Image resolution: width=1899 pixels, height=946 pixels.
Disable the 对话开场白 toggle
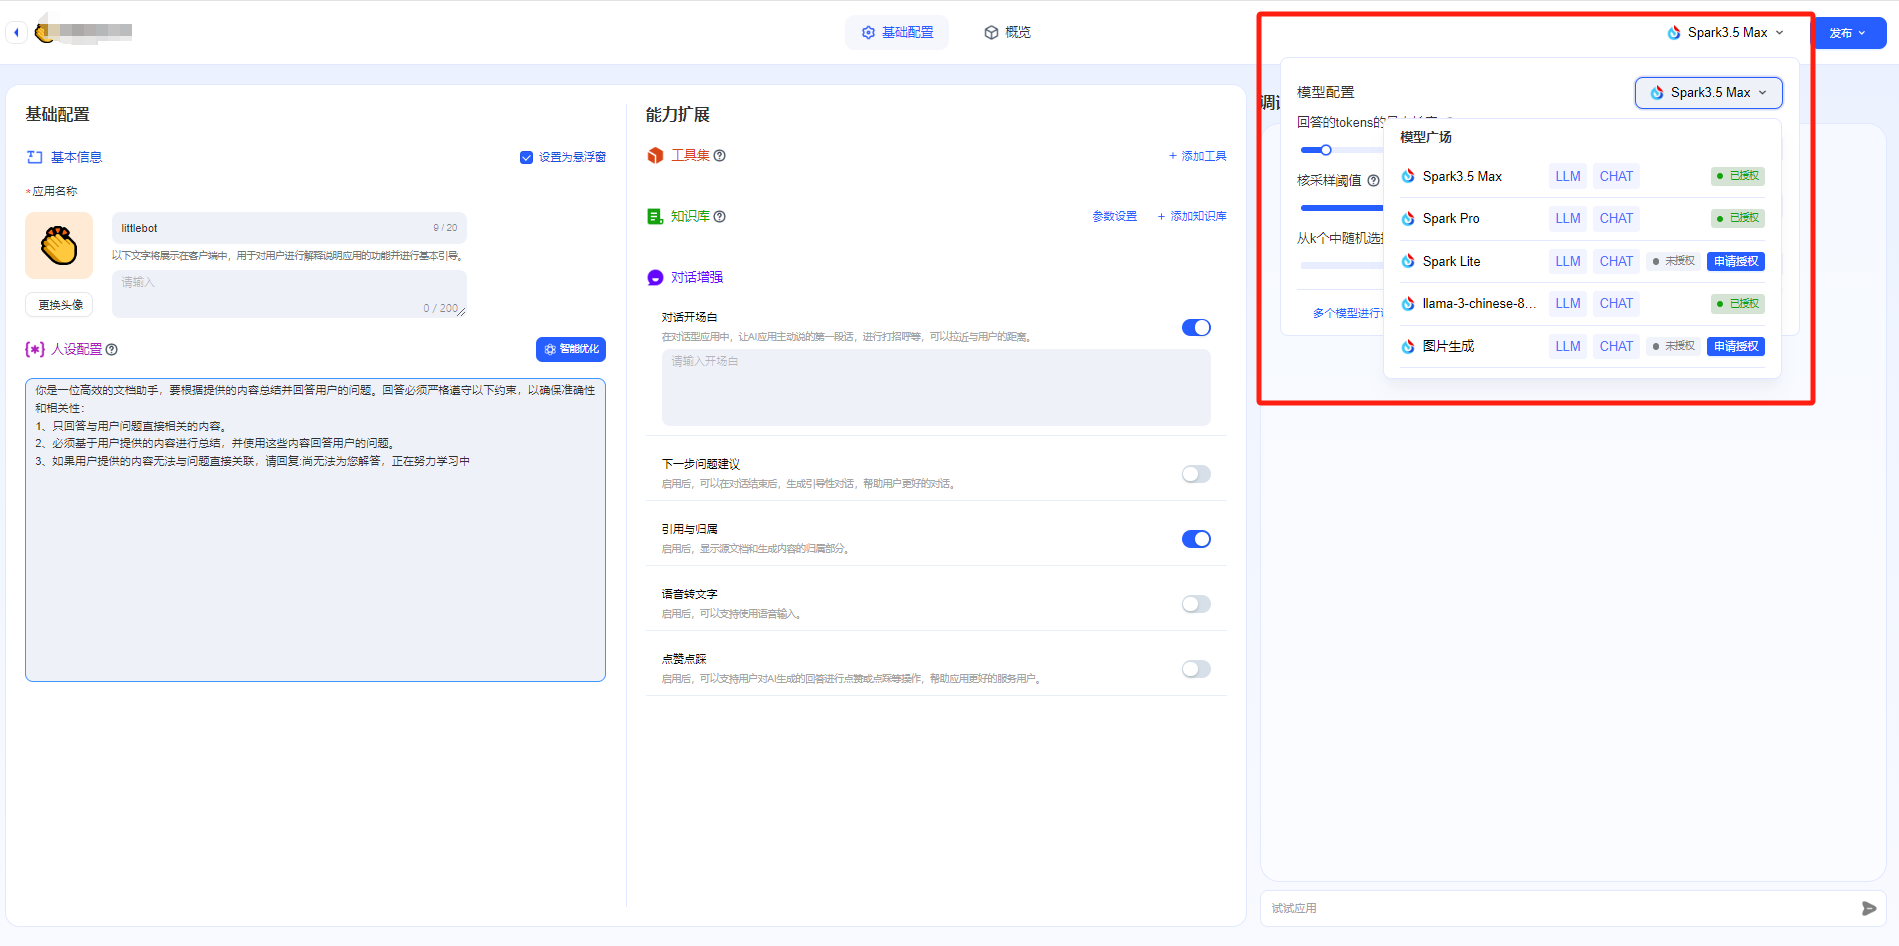(1196, 328)
